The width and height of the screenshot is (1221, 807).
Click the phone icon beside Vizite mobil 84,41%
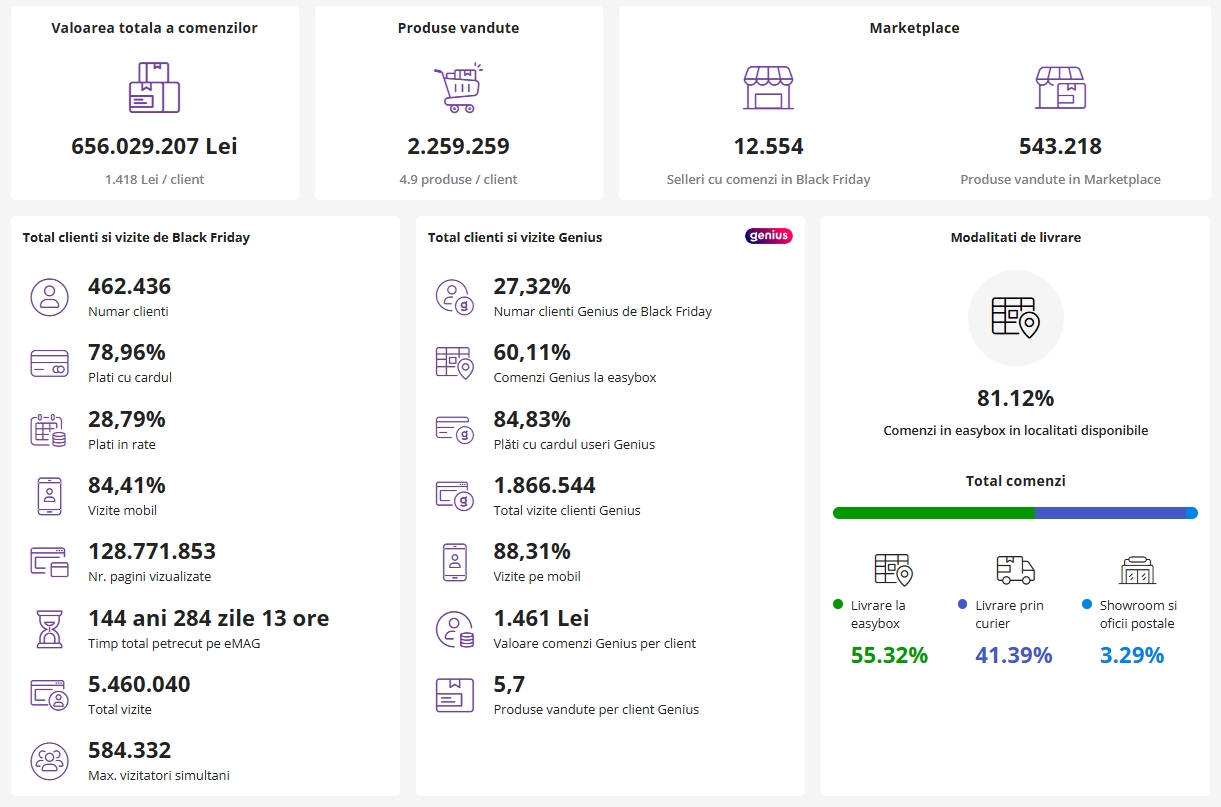49,496
